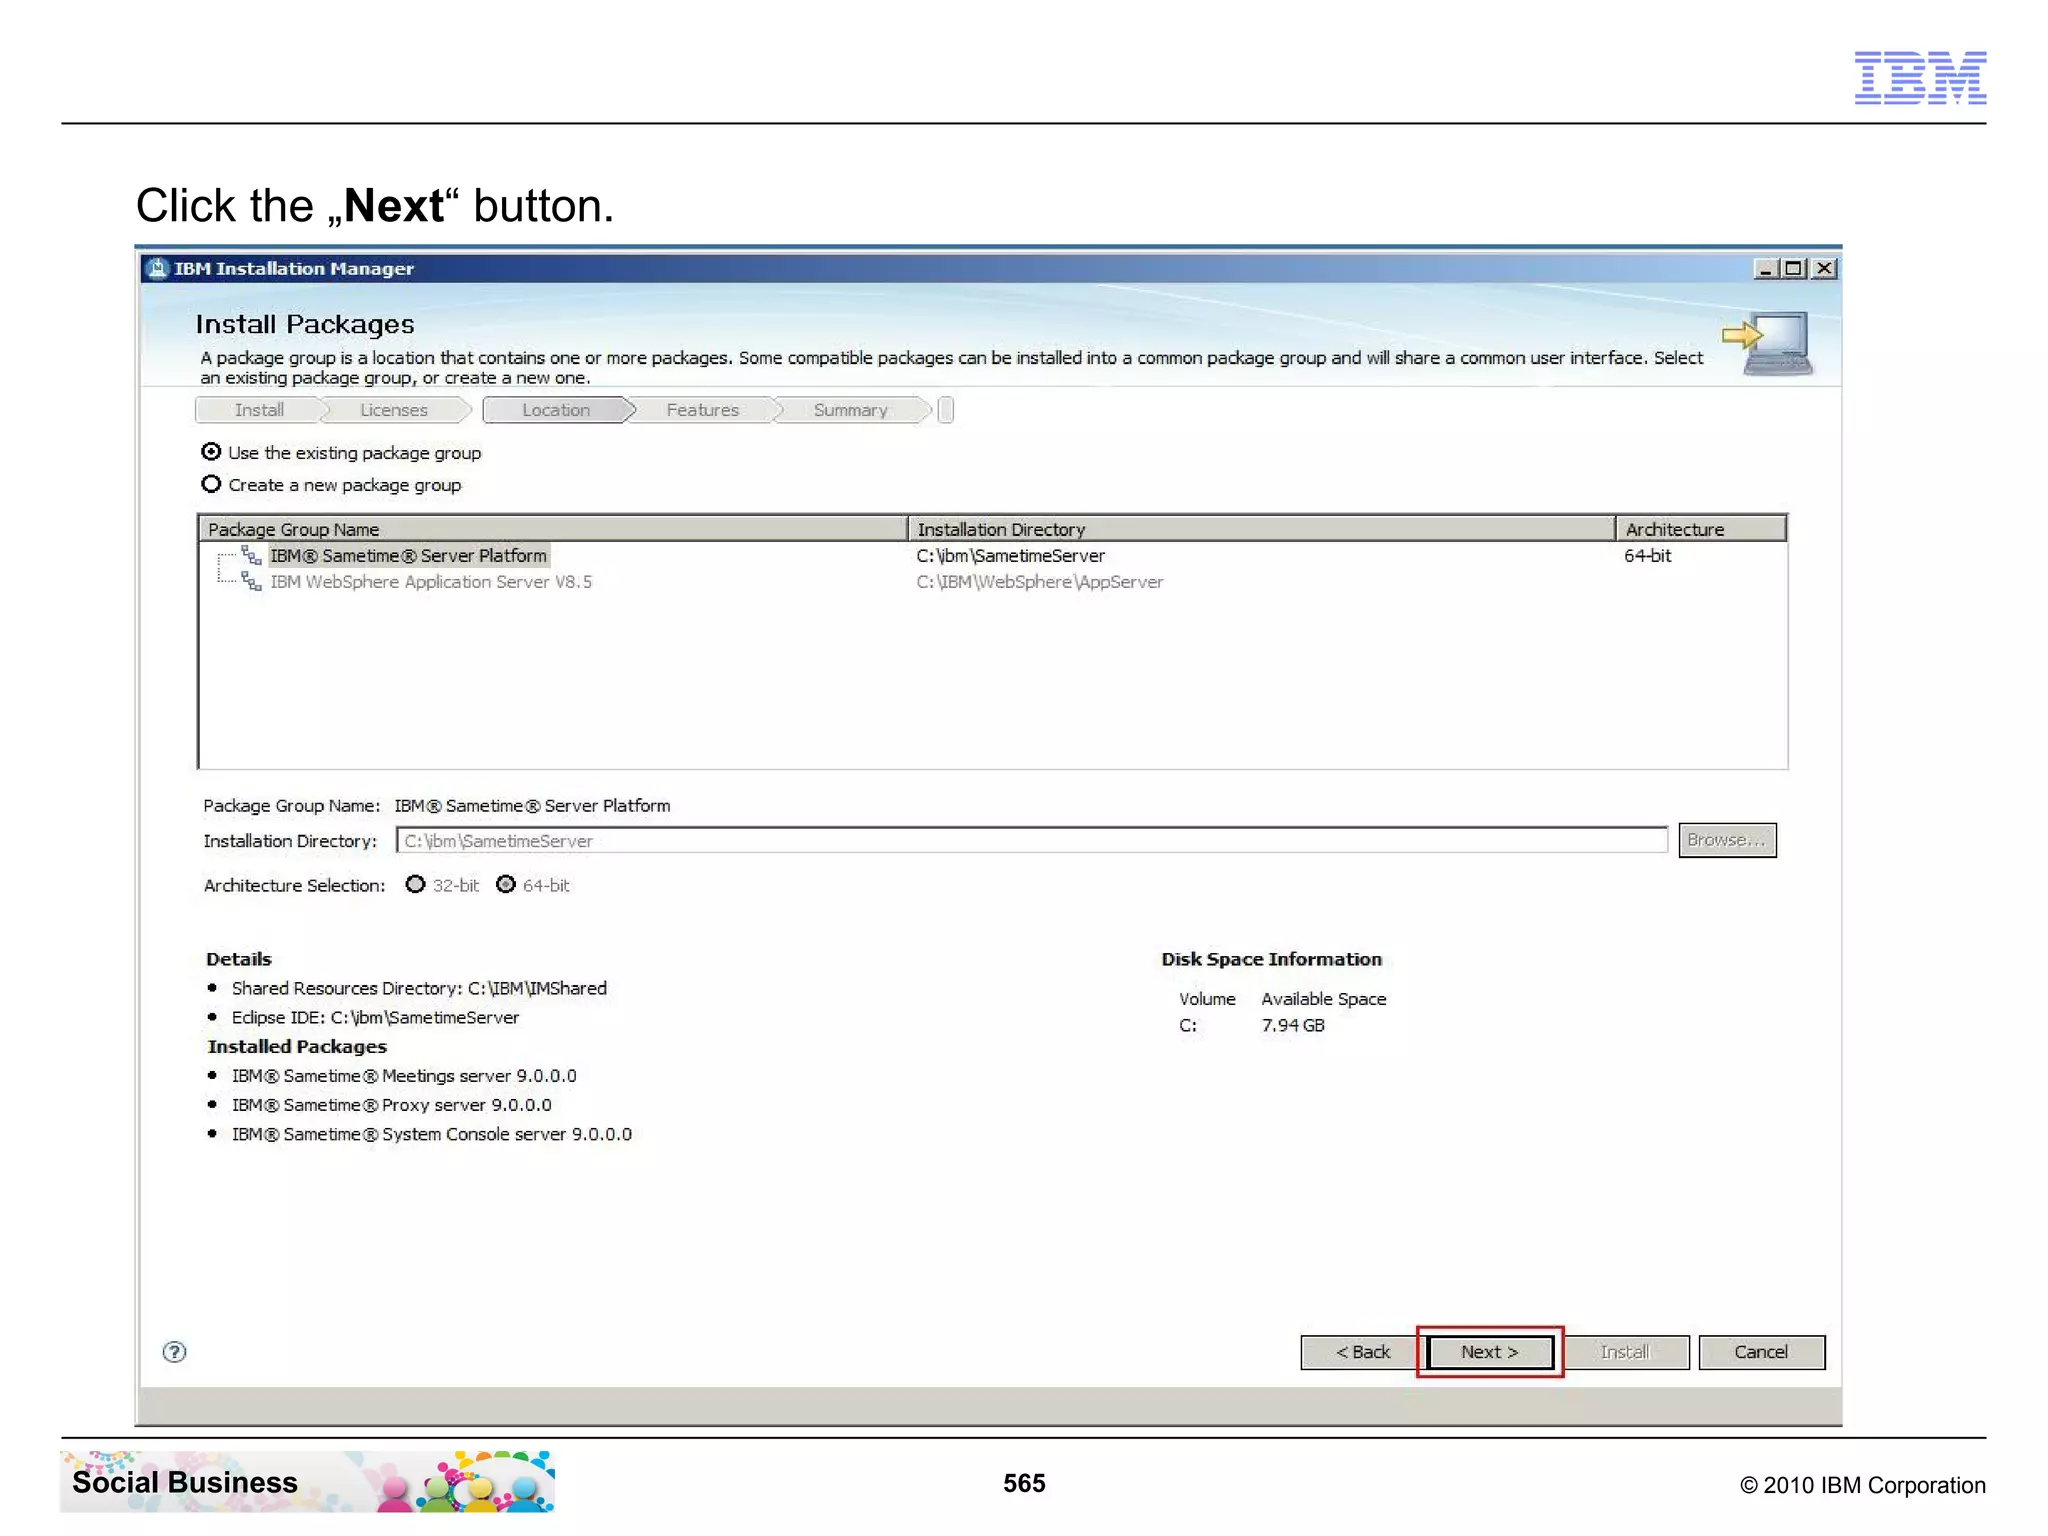Click the Browse... button
Screen dimensions: 2048x1536
click(x=1727, y=840)
